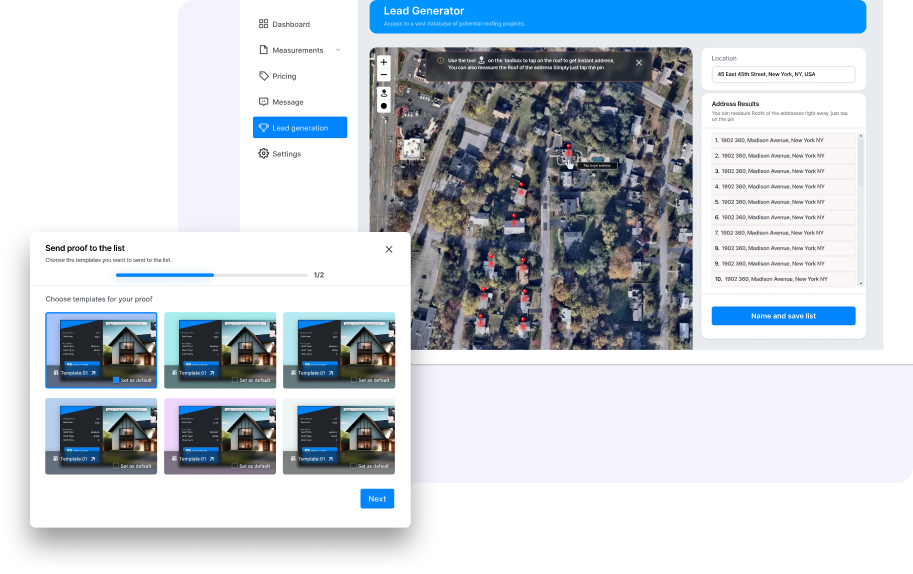Close the Send proof to the list dialog
This screenshot has width=913, height=574.
(389, 249)
